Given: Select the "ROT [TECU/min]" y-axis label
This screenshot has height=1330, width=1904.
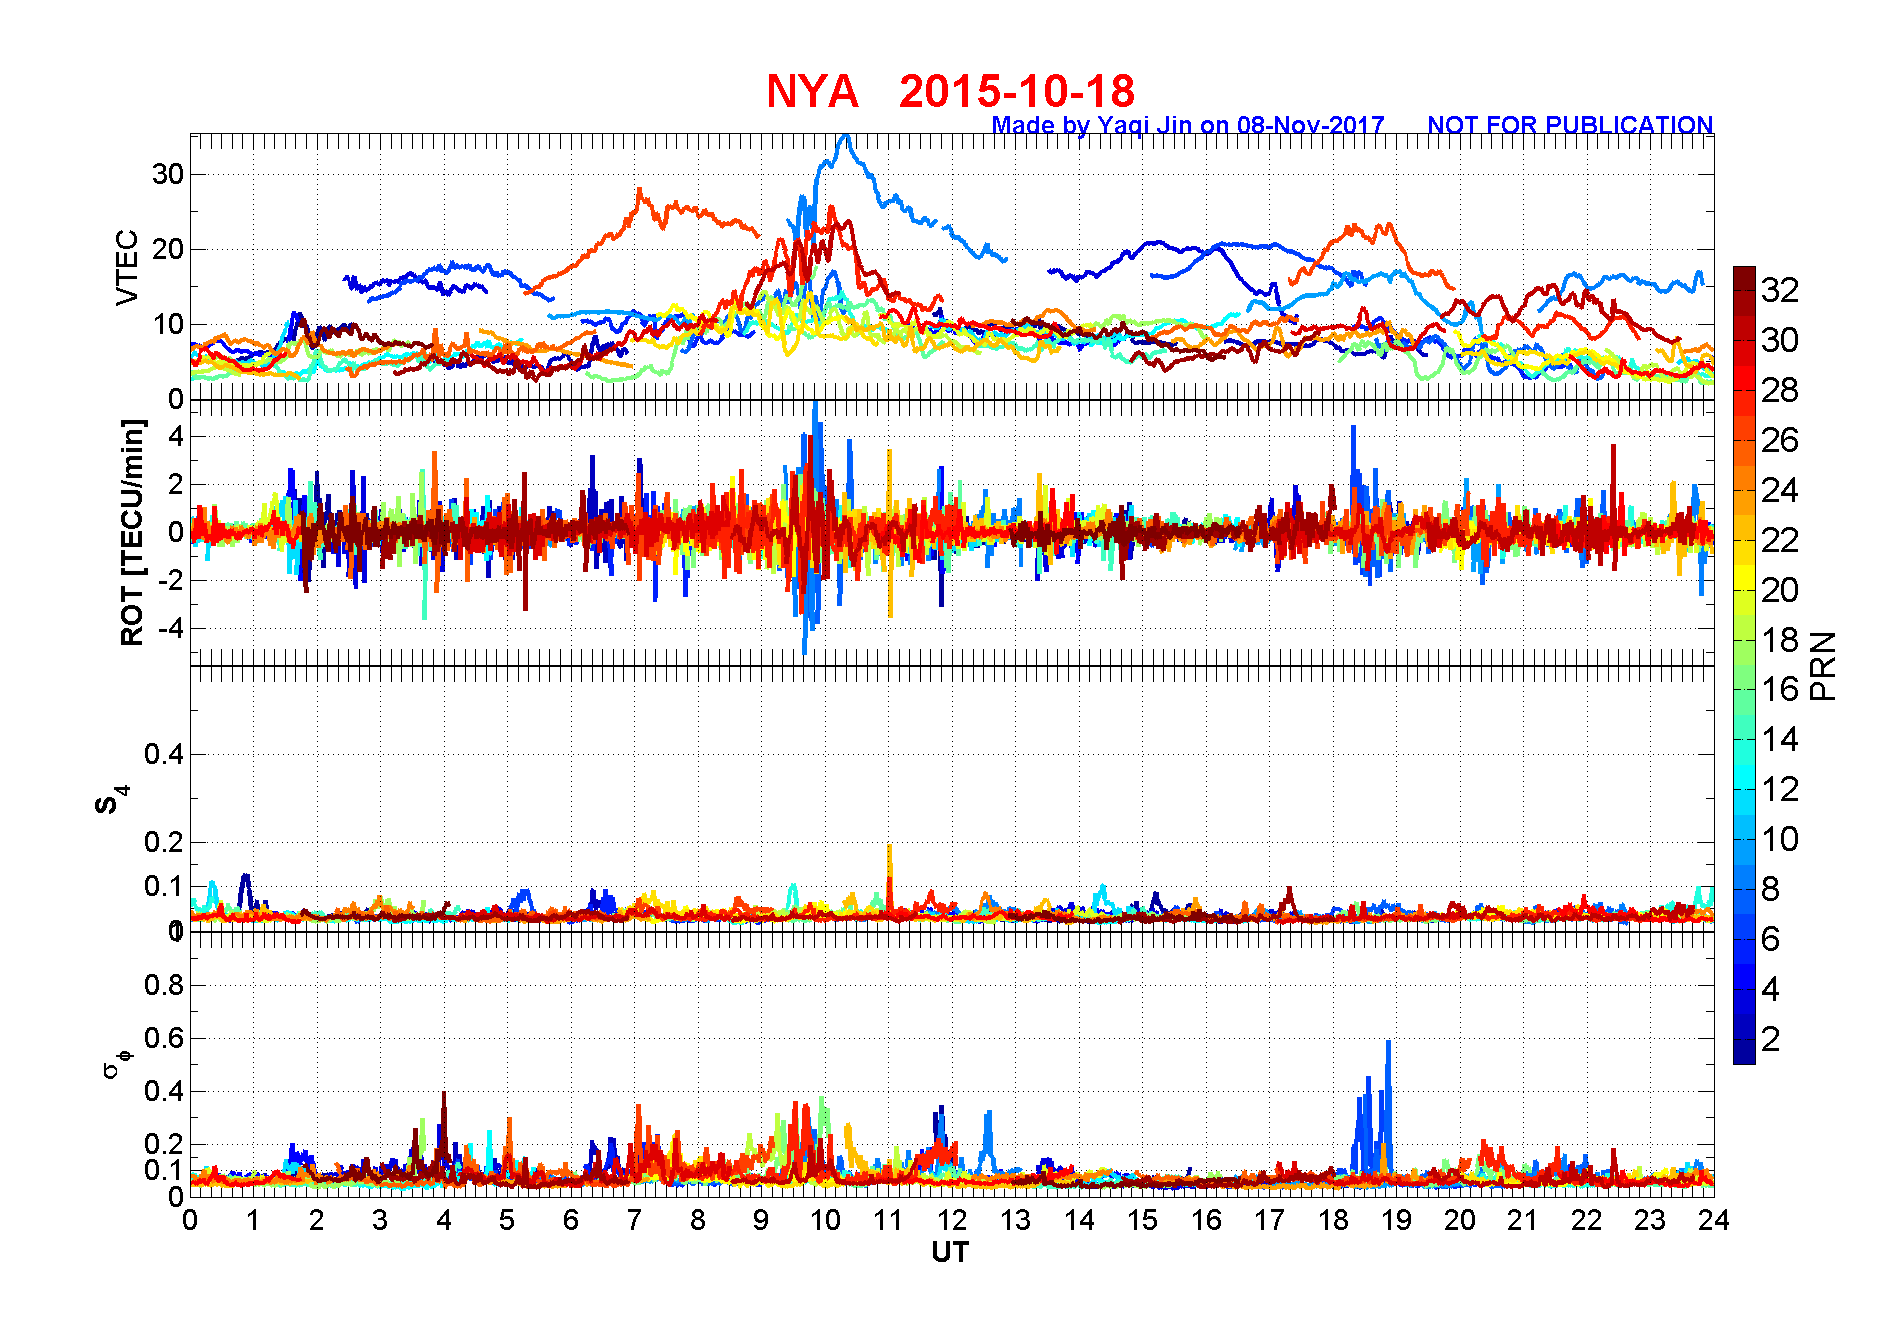Looking at the screenshot, I should click(x=131, y=532).
